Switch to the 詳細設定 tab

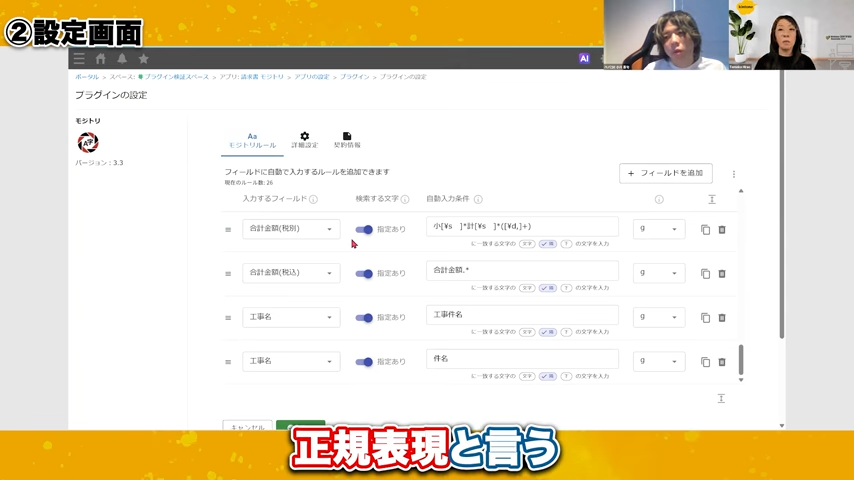304,141
